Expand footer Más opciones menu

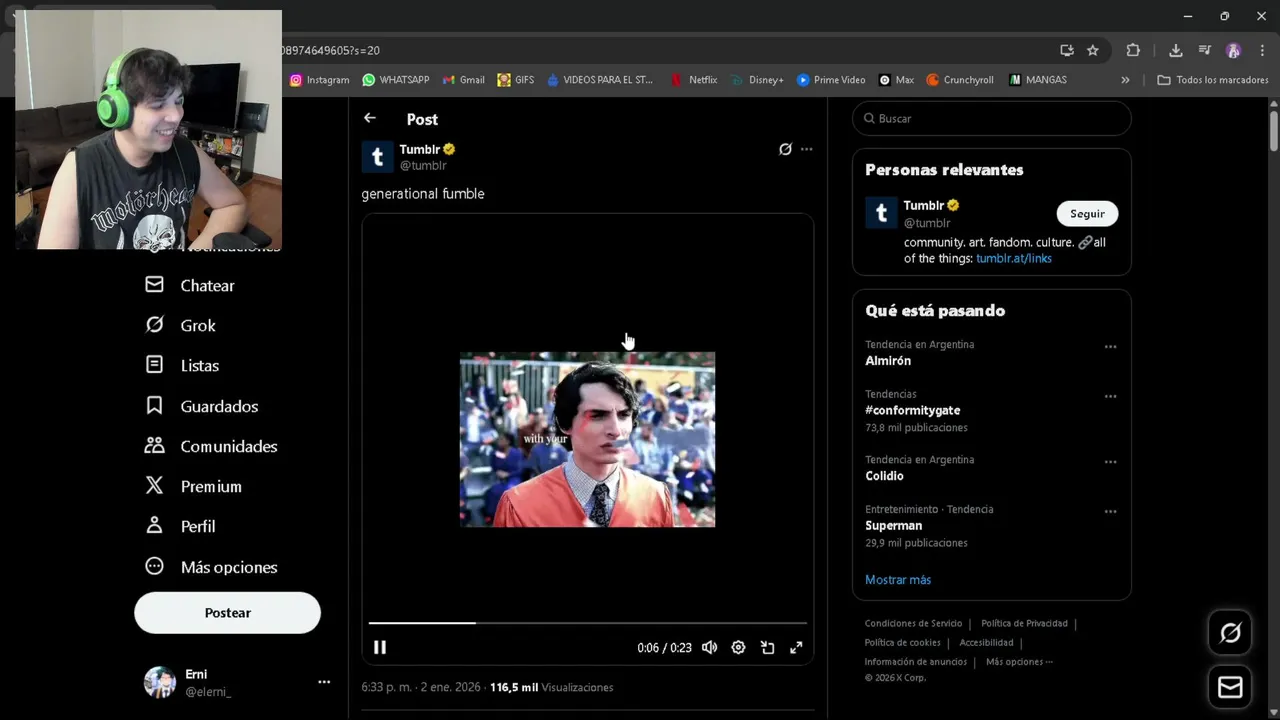pos(1019,662)
